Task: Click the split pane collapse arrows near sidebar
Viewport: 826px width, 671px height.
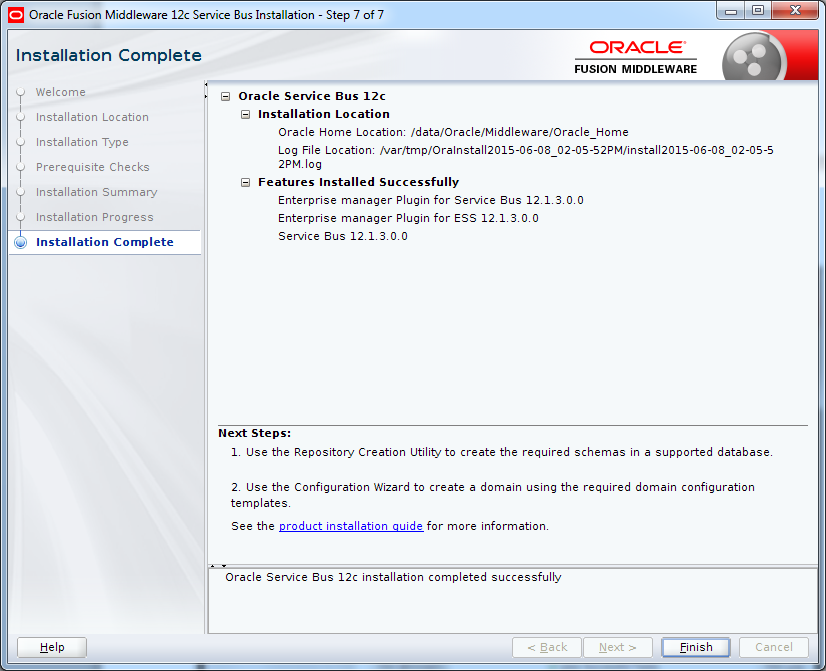Action: click(x=206, y=90)
